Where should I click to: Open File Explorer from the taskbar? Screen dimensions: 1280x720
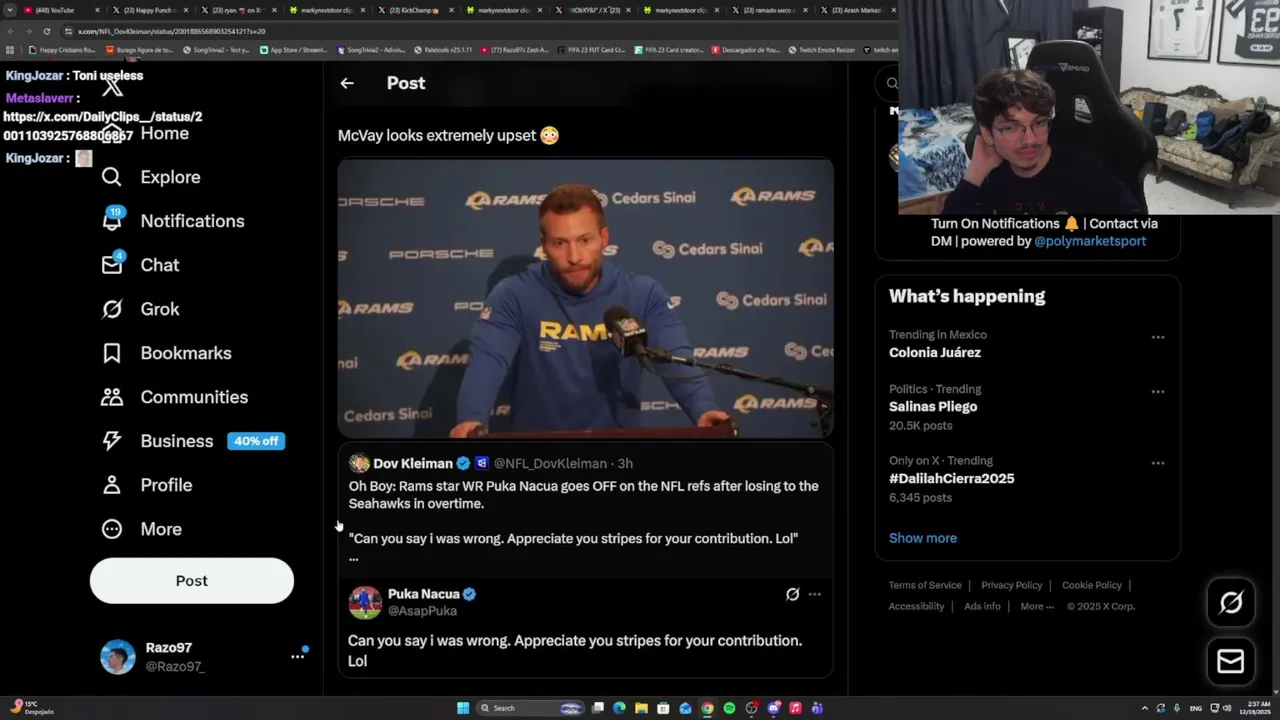641,708
